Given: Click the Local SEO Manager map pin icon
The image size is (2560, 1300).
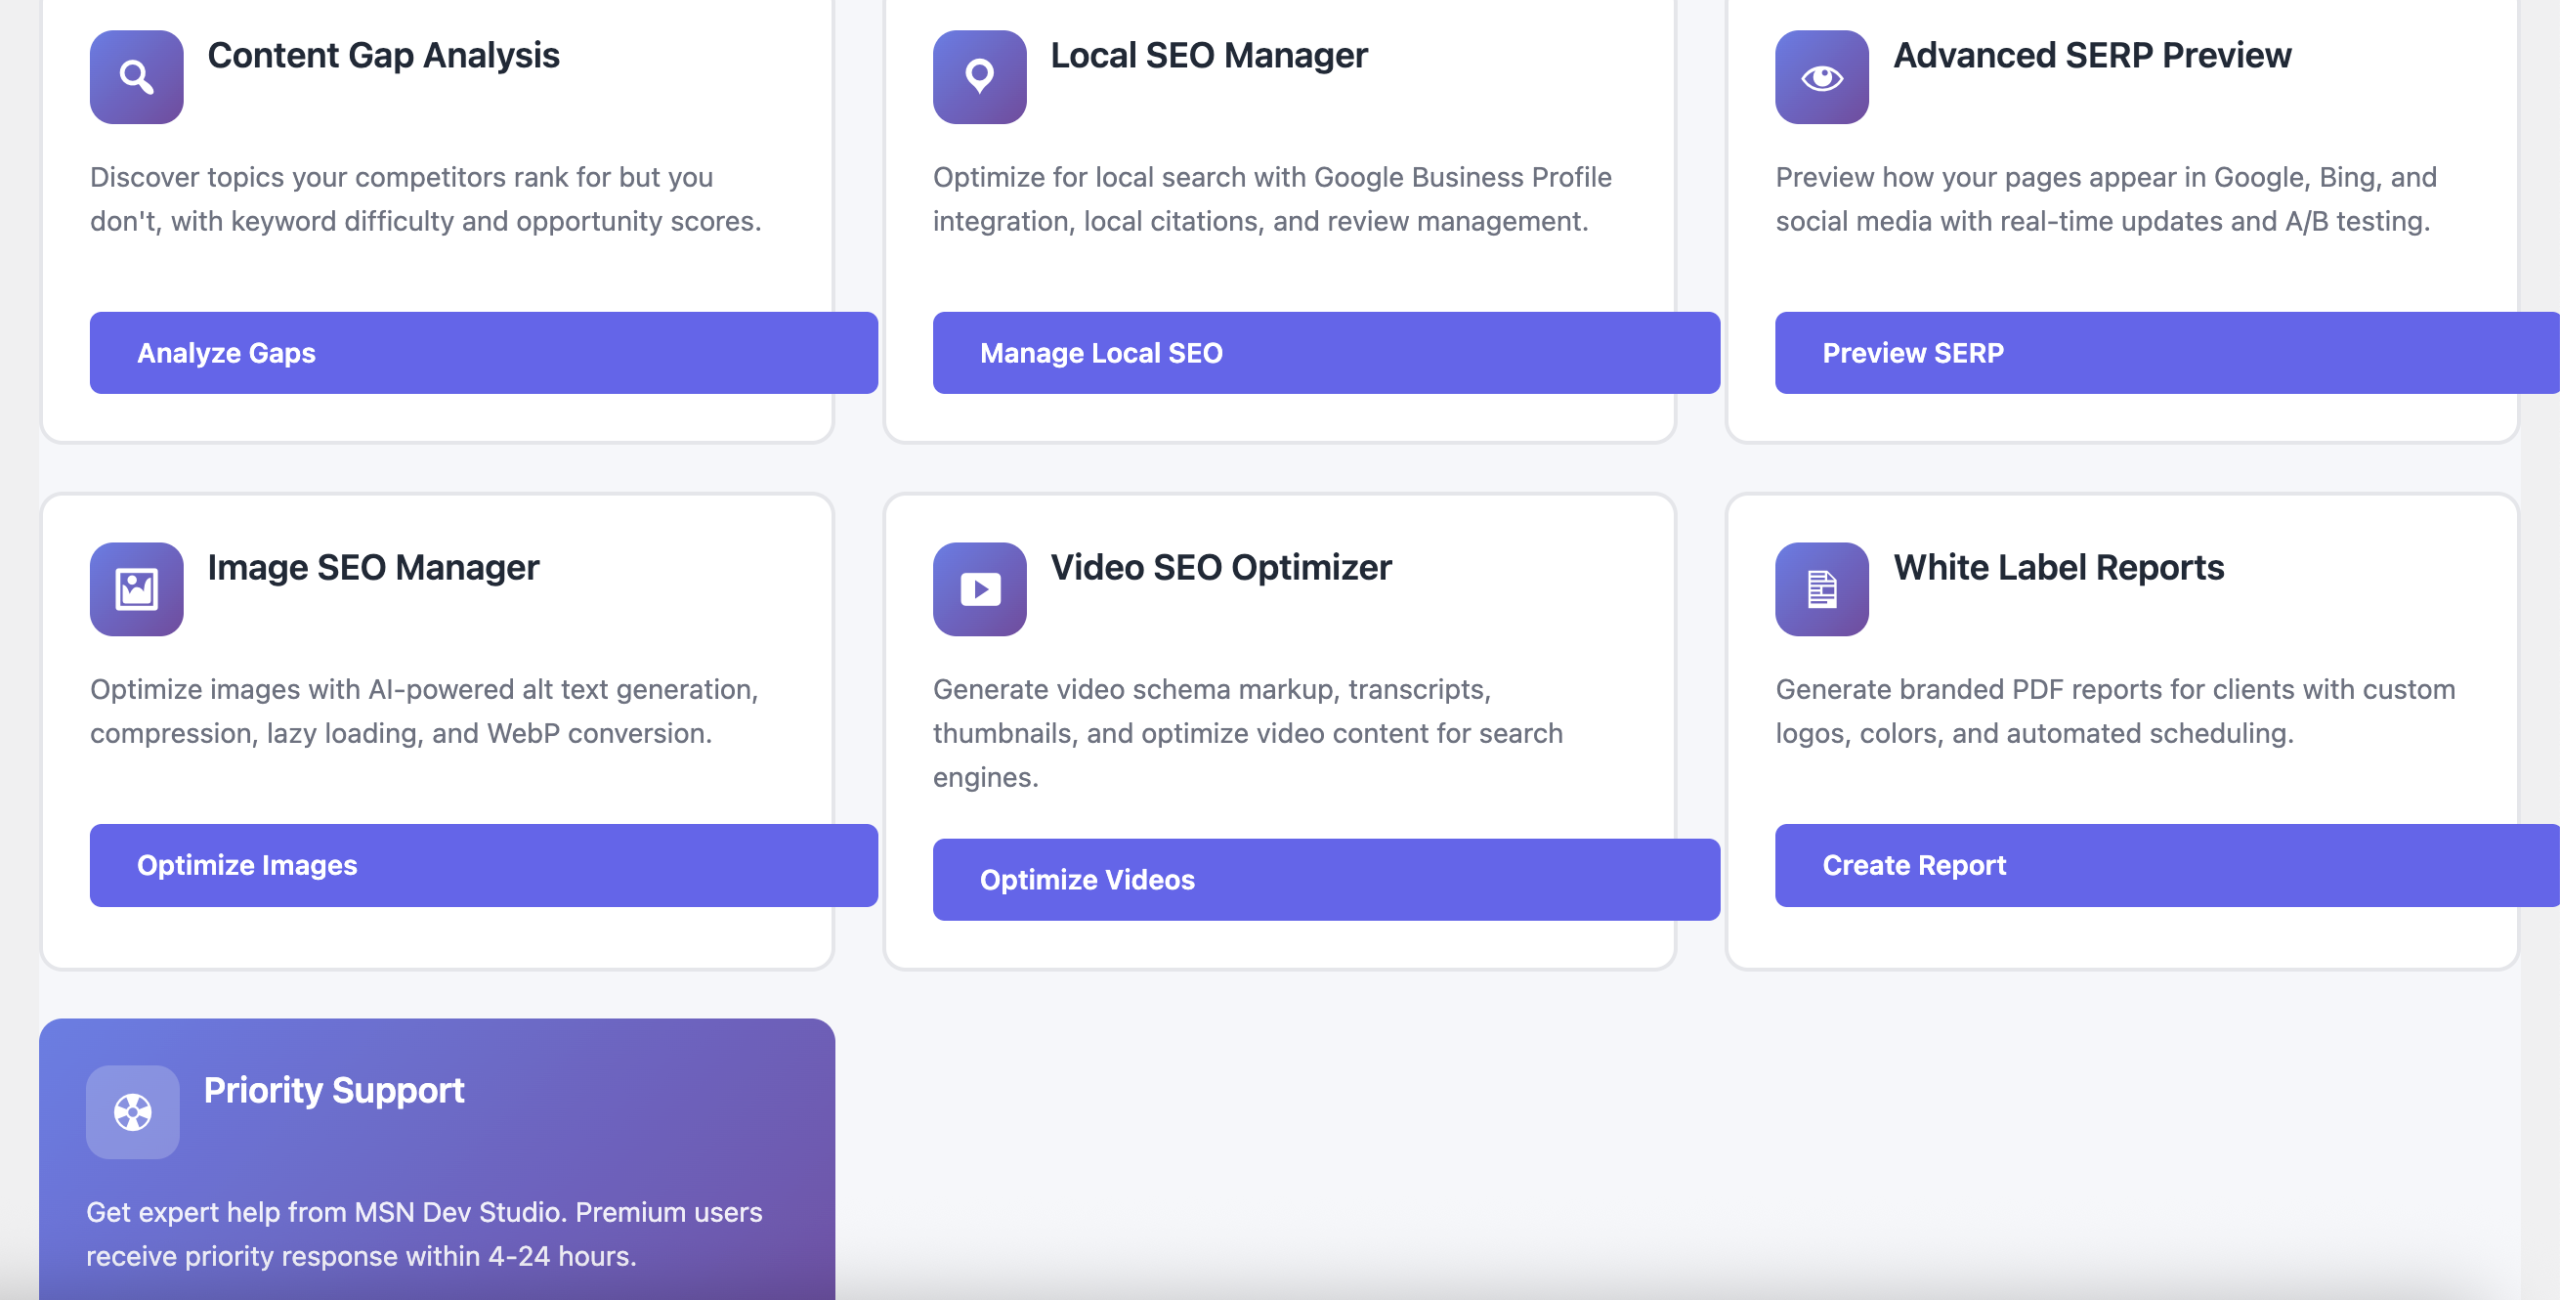Looking at the screenshot, I should [x=979, y=77].
